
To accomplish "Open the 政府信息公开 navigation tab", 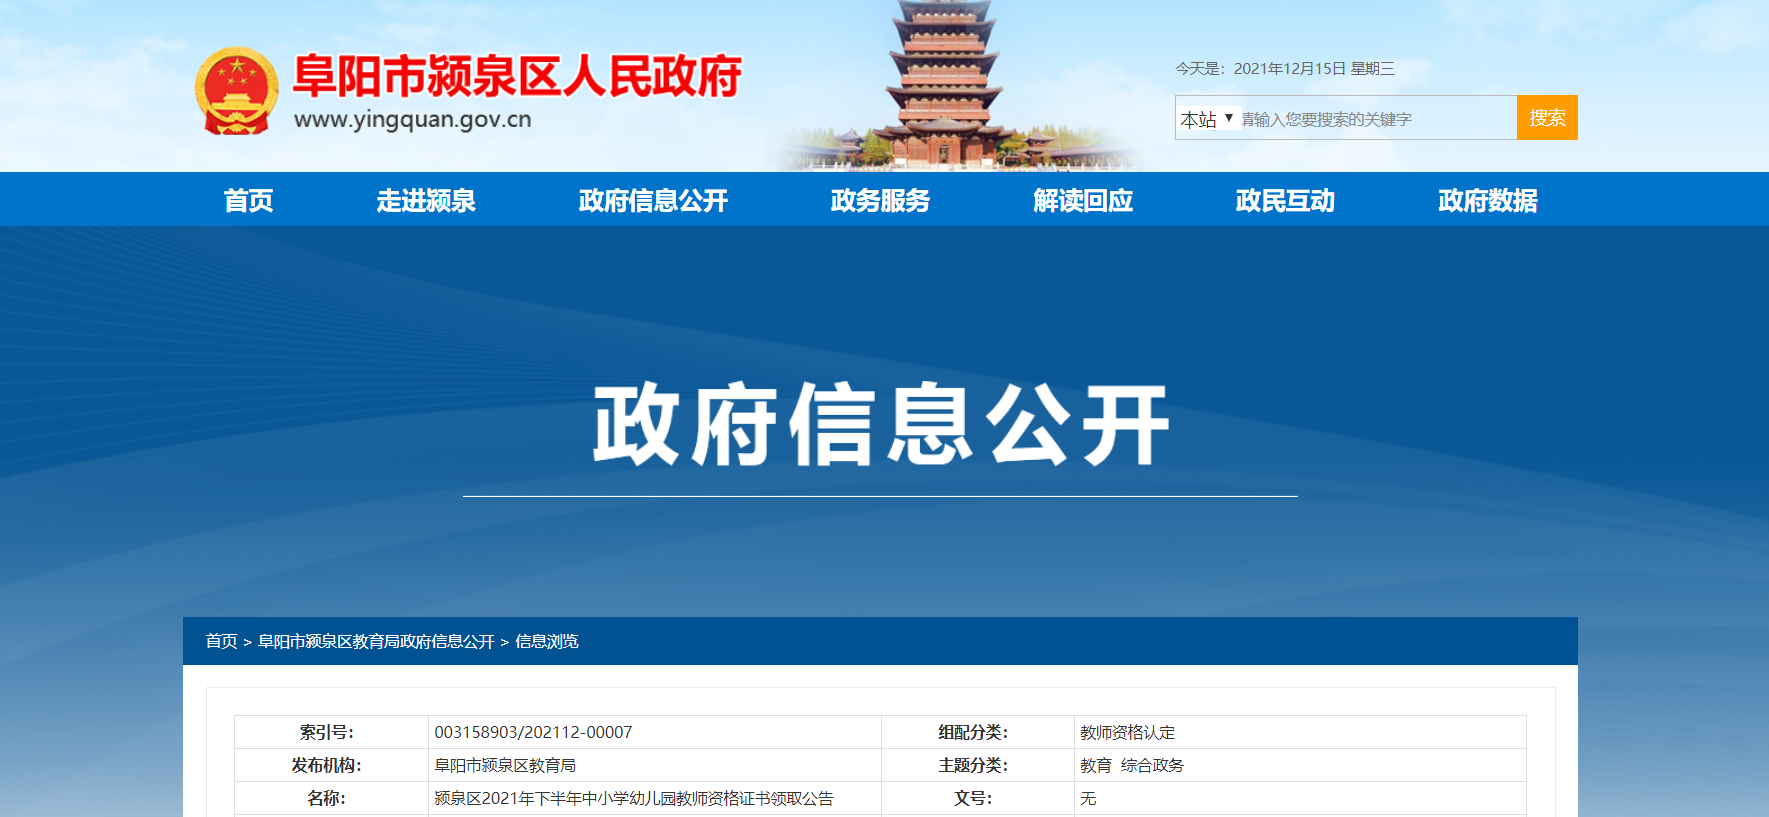I will pos(653,200).
